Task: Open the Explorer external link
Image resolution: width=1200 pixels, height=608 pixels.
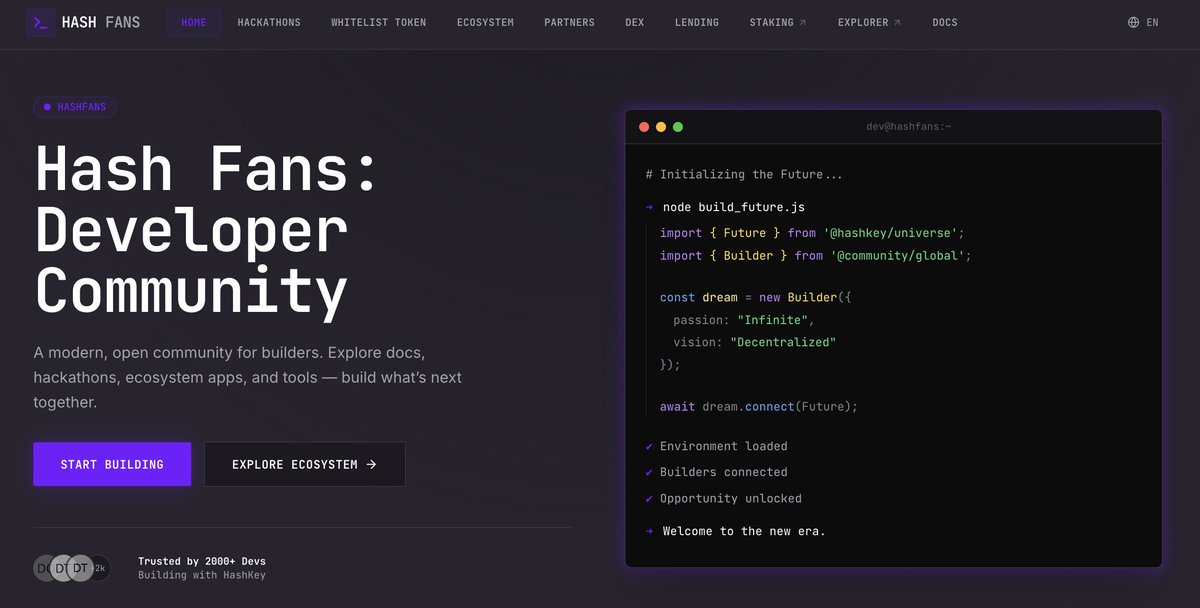Action: coord(869,22)
